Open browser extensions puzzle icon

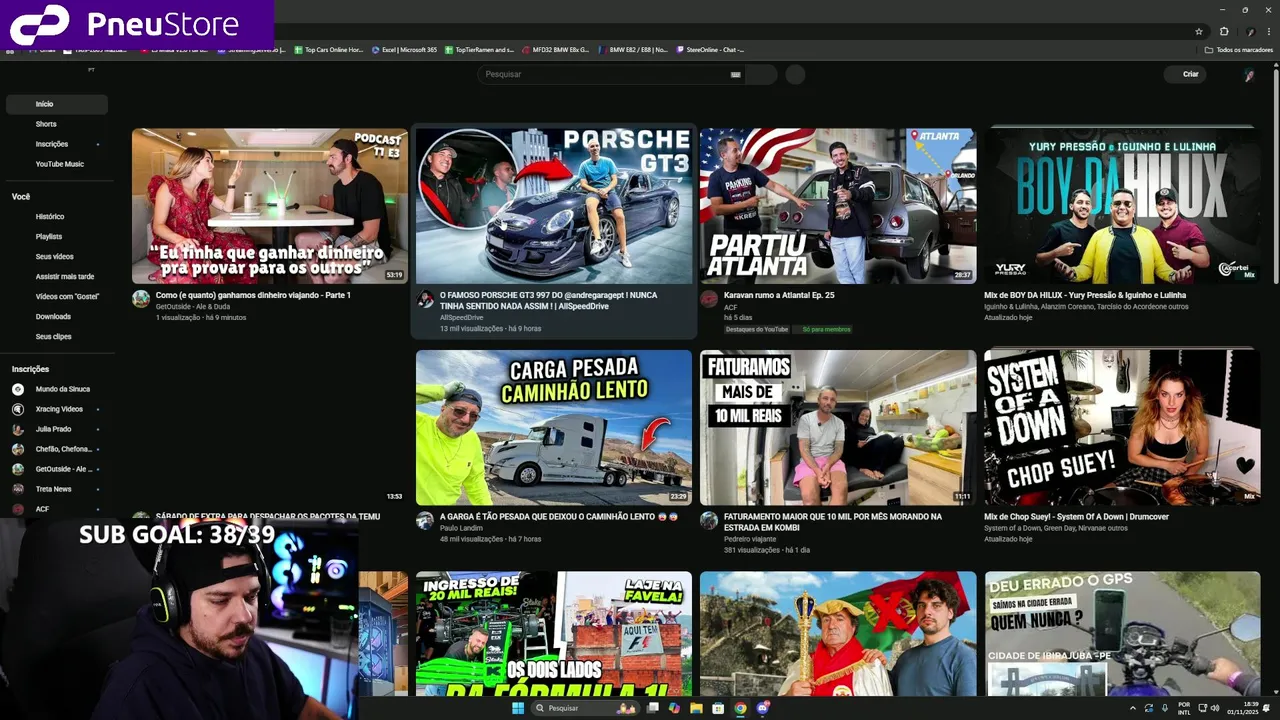(1224, 31)
